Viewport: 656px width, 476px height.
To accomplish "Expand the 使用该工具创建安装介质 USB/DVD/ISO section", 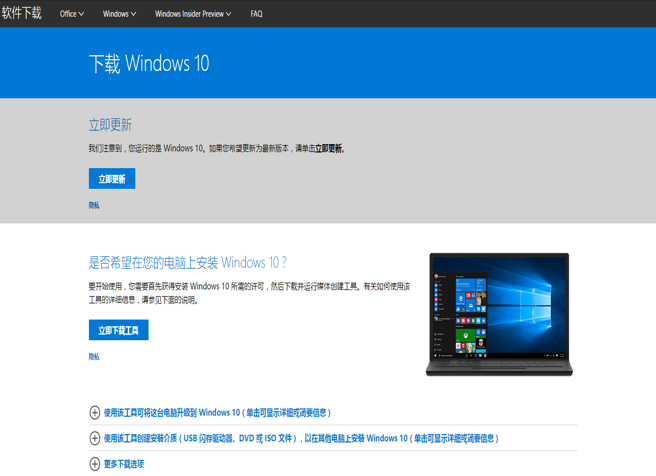I will point(300,438).
